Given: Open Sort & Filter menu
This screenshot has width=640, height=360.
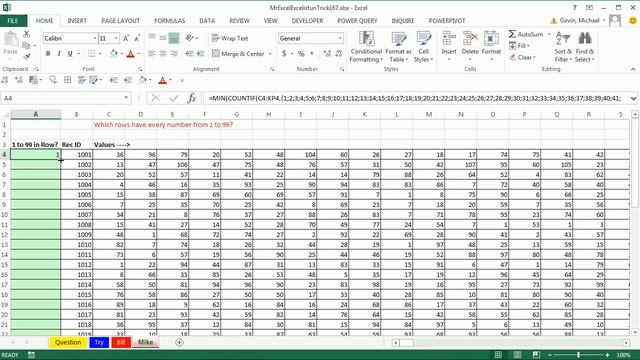Looking at the screenshot, I should 563,47.
